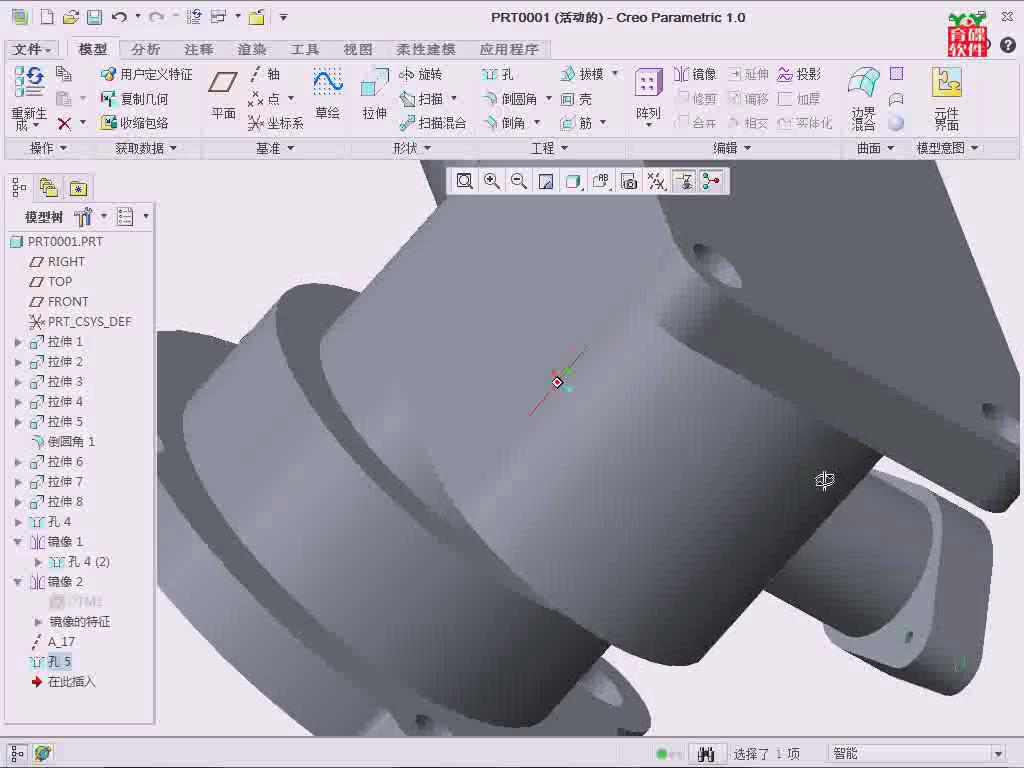This screenshot has height=768, width=1024.
Task: Click the Refit zoom icon in graphics toolbar
Action: (464, 181)
